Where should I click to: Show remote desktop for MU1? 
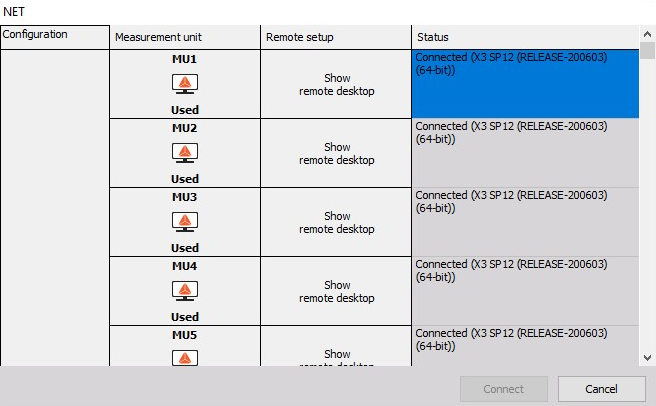tap(336, 85)
